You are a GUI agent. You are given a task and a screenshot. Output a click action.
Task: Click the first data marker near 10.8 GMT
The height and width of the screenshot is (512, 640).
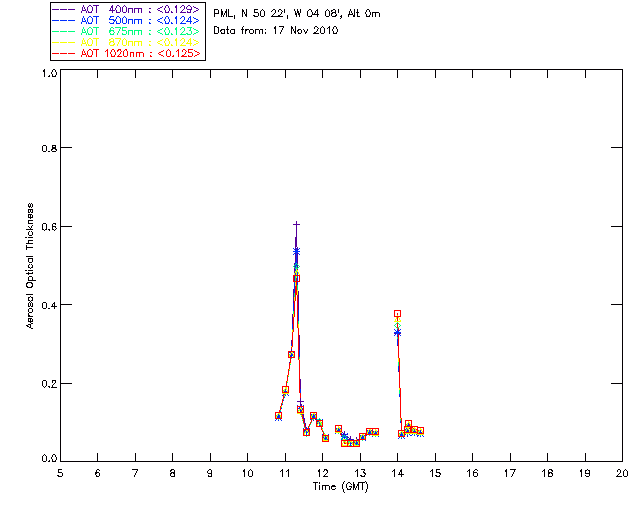pos(278,416)
